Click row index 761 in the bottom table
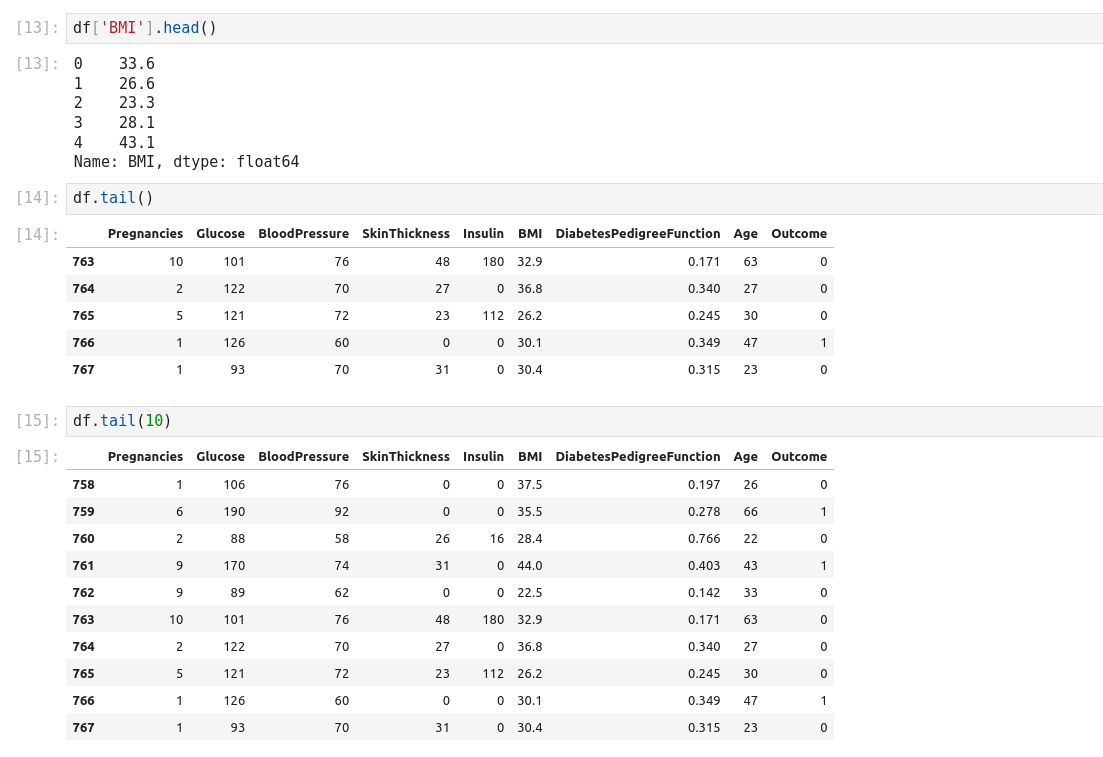The width and height of the screenshot is (1103, 757). (83, 566)
